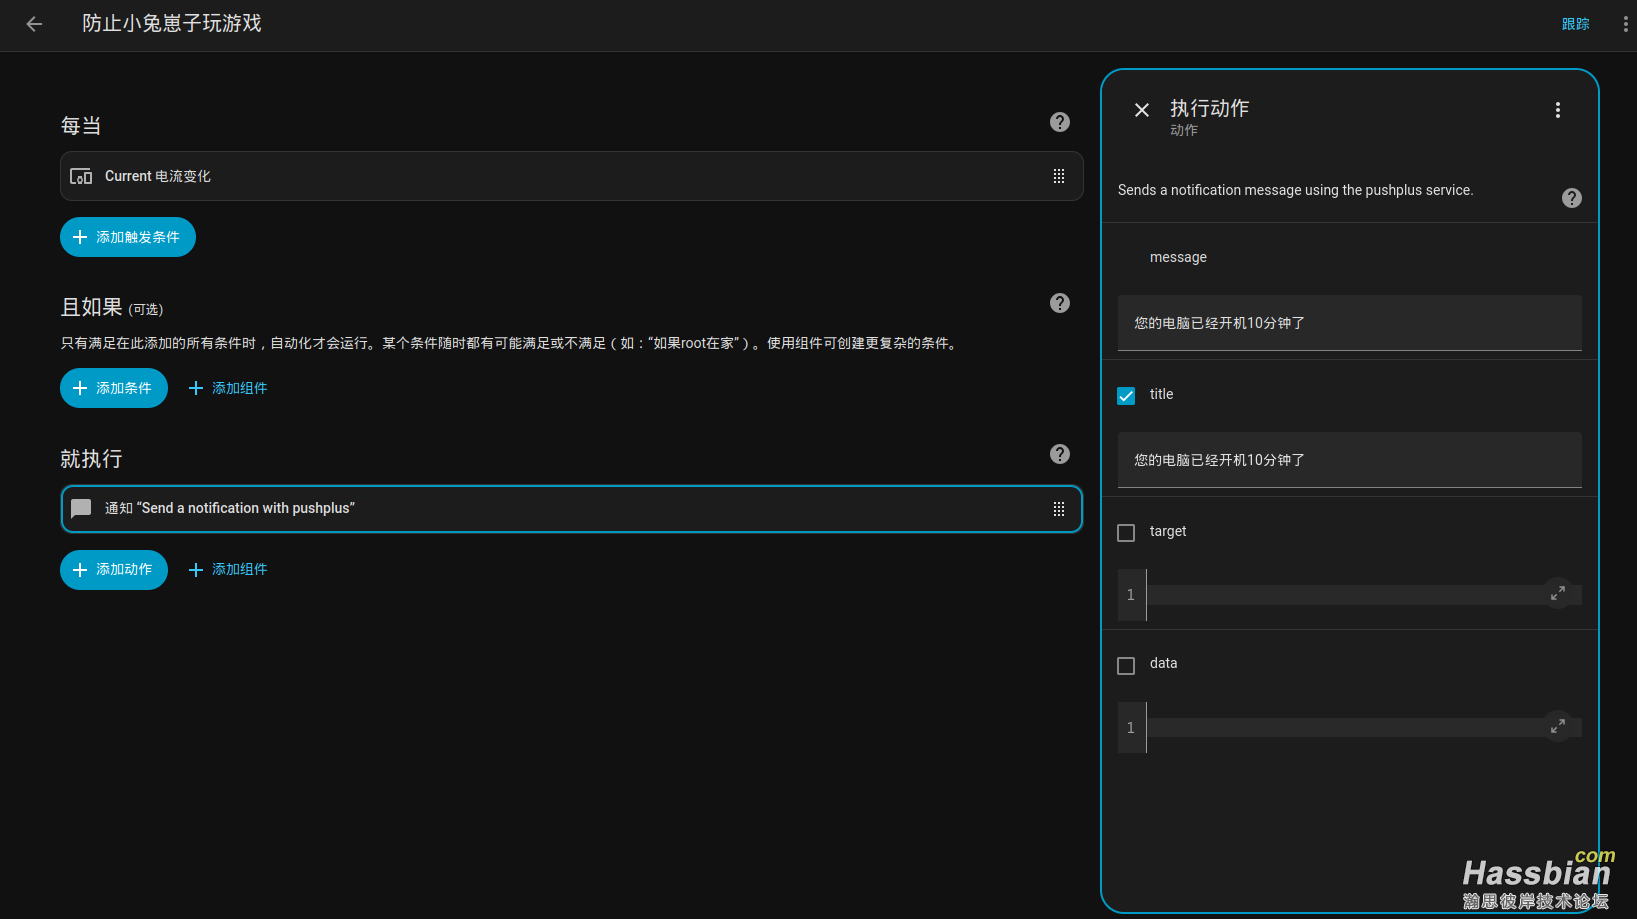Image resolution: width=1637 pixels, height=919 pixels.
Task: Expand the target code editor to fullscreen
Action: (x=1557, y=593)
